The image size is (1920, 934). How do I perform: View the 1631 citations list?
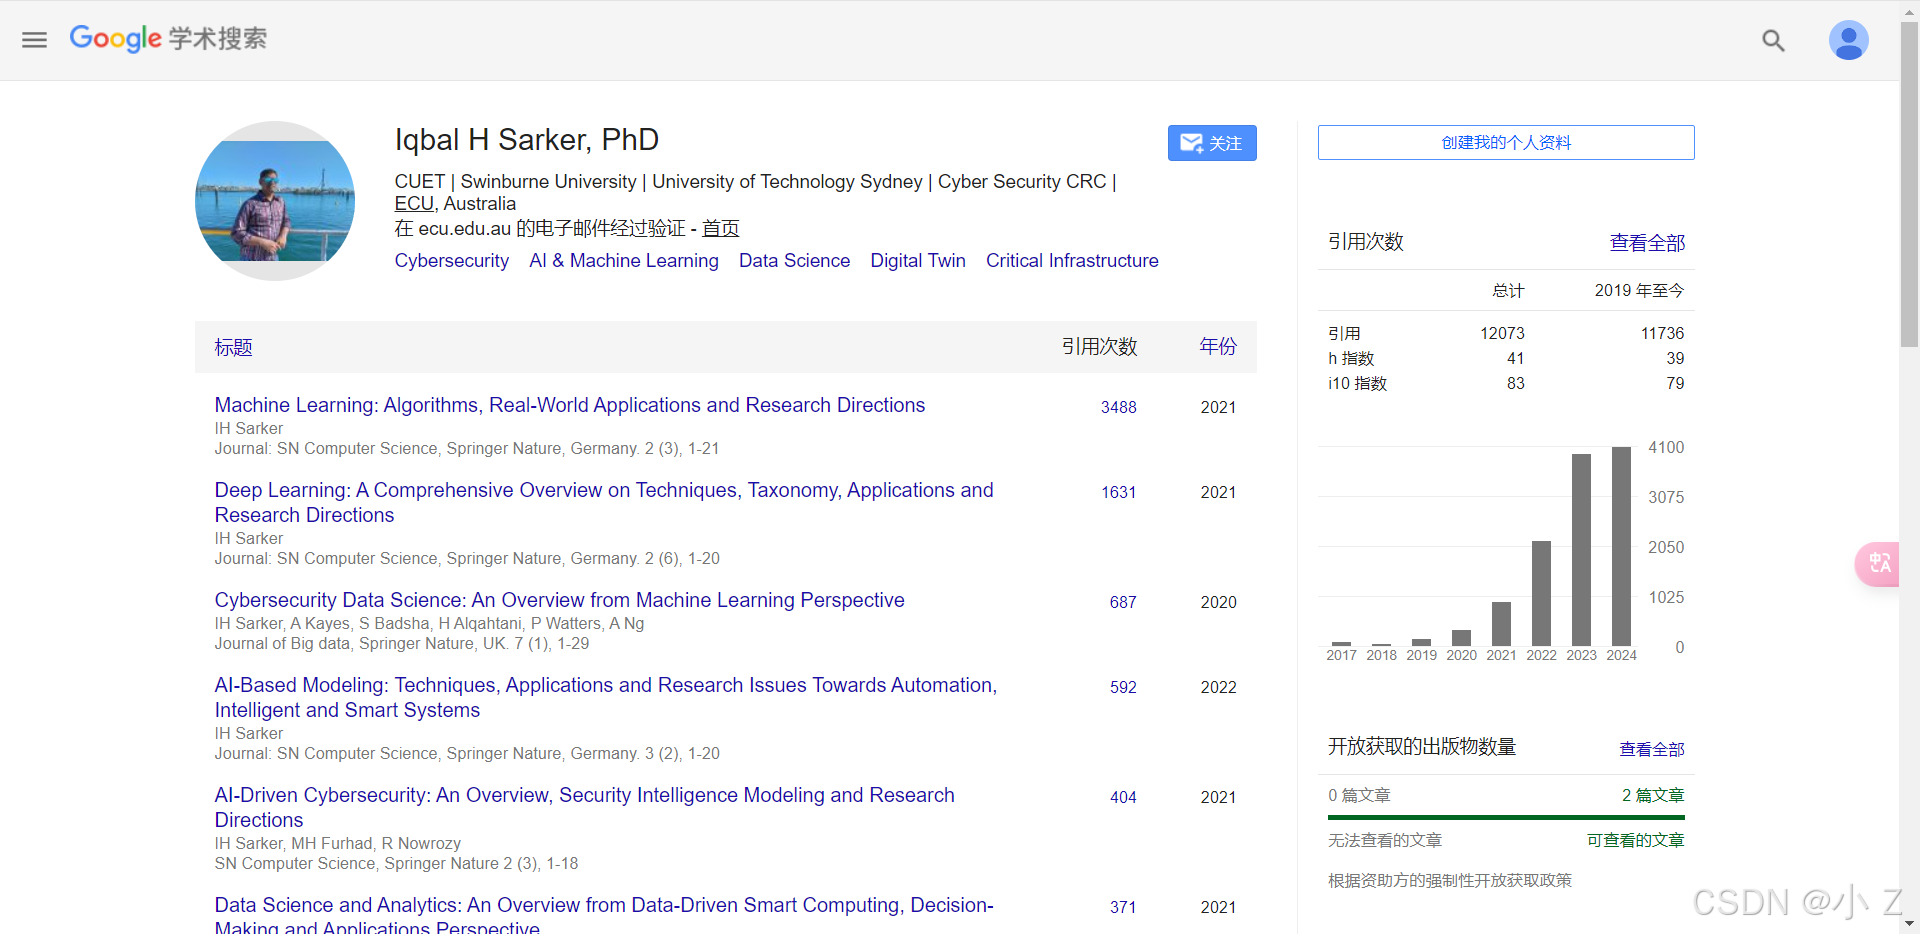click(x=1119, y=492)
